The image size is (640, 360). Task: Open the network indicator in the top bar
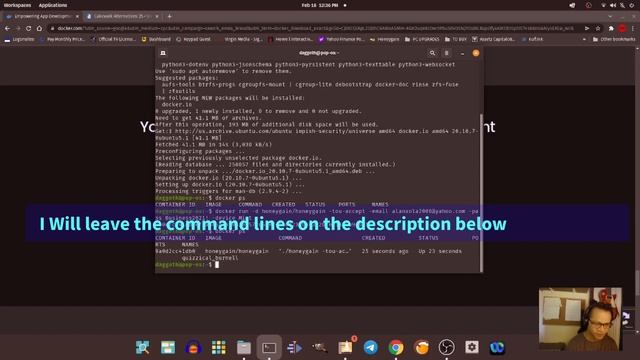603,5
